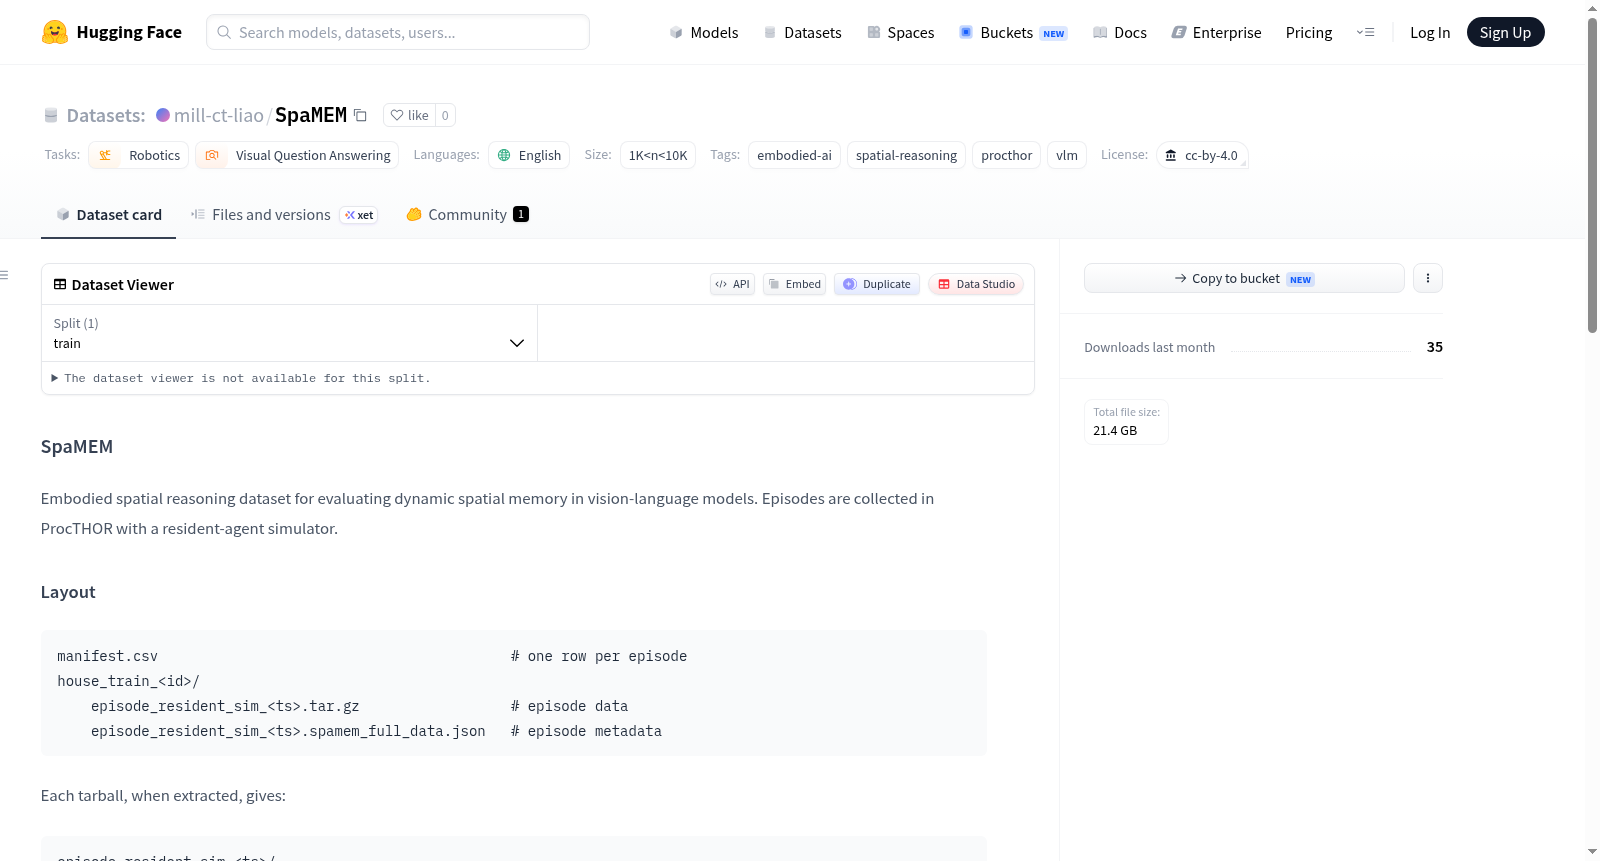The height and width of the screenshot is (861, 1600).
Task: Click the scrollbar down arrow
Action: [x=1592, y=852]
